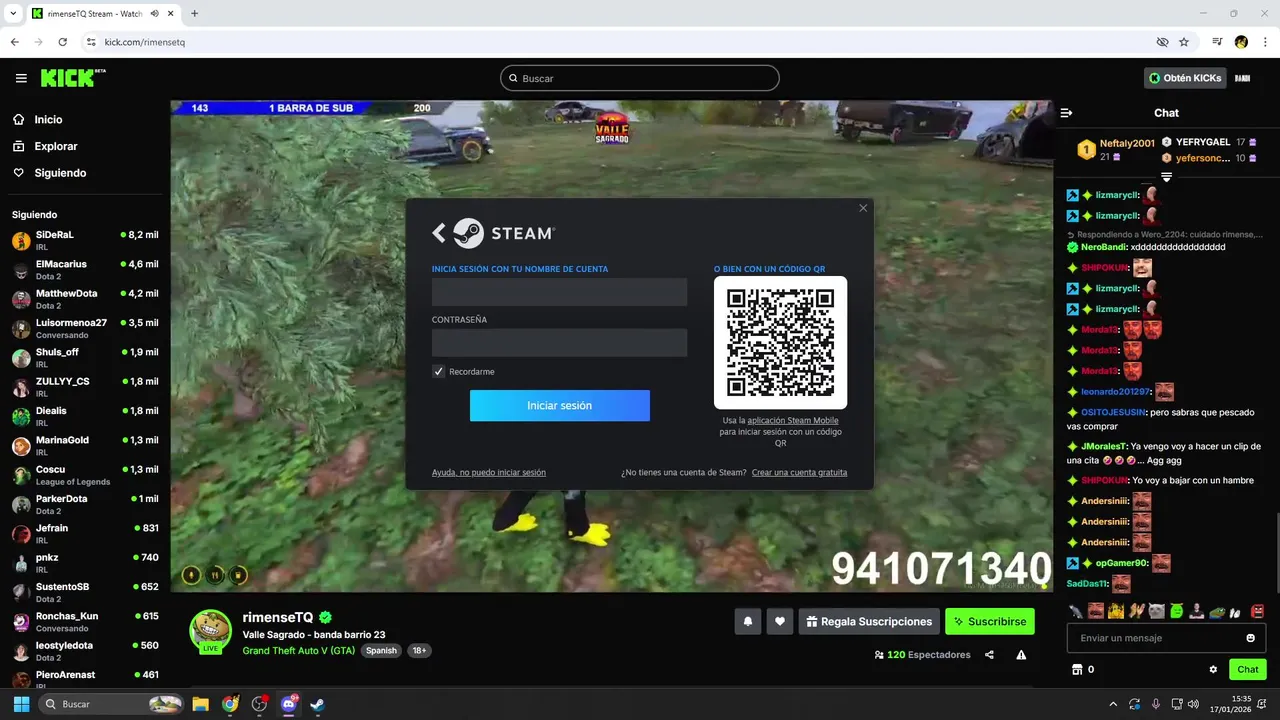Image resolution: width=1280 pixels, height=720 pixels.
Task: Open Neftaly2001 top gifter entry
Action: tap(1116, 149)
